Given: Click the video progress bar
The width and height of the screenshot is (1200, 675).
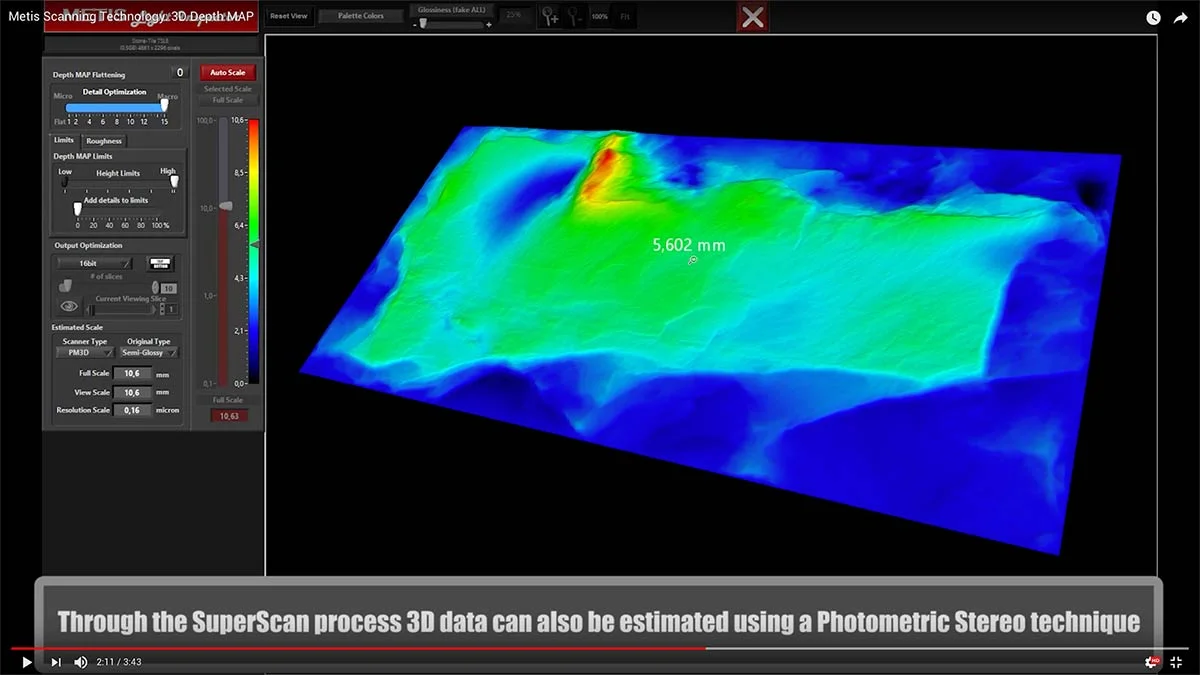Looking at the screenshot, I should click(x=600, y=648).
